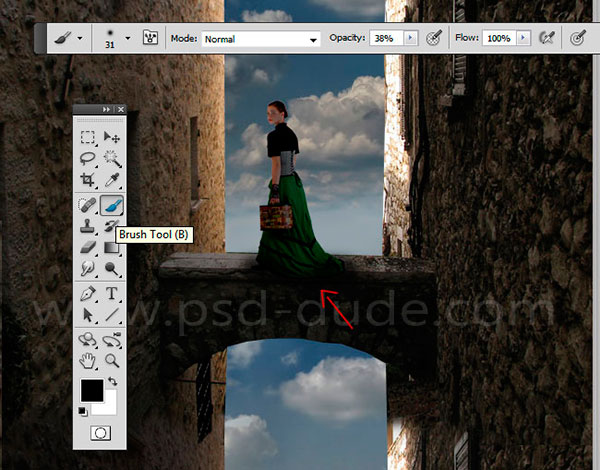
Task: Select the Brush tool in the toolbox
Action: (112, 205)
